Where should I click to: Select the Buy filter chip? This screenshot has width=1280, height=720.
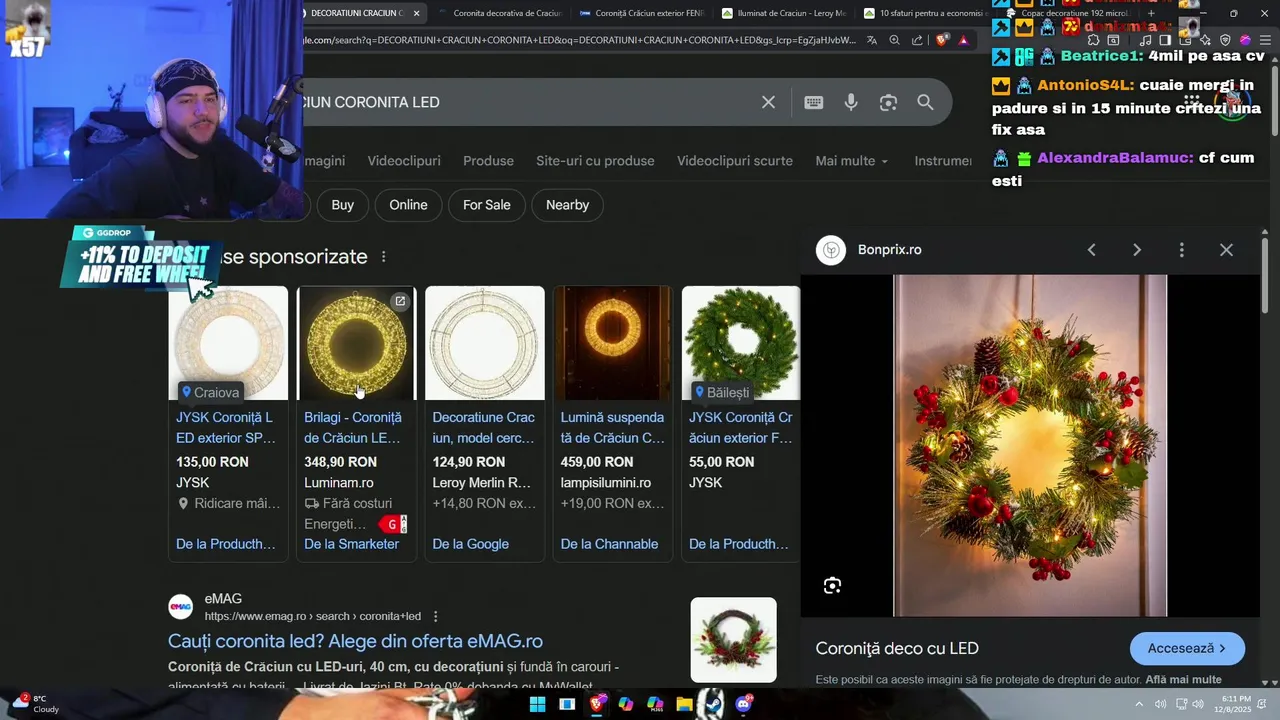point(343,205)
